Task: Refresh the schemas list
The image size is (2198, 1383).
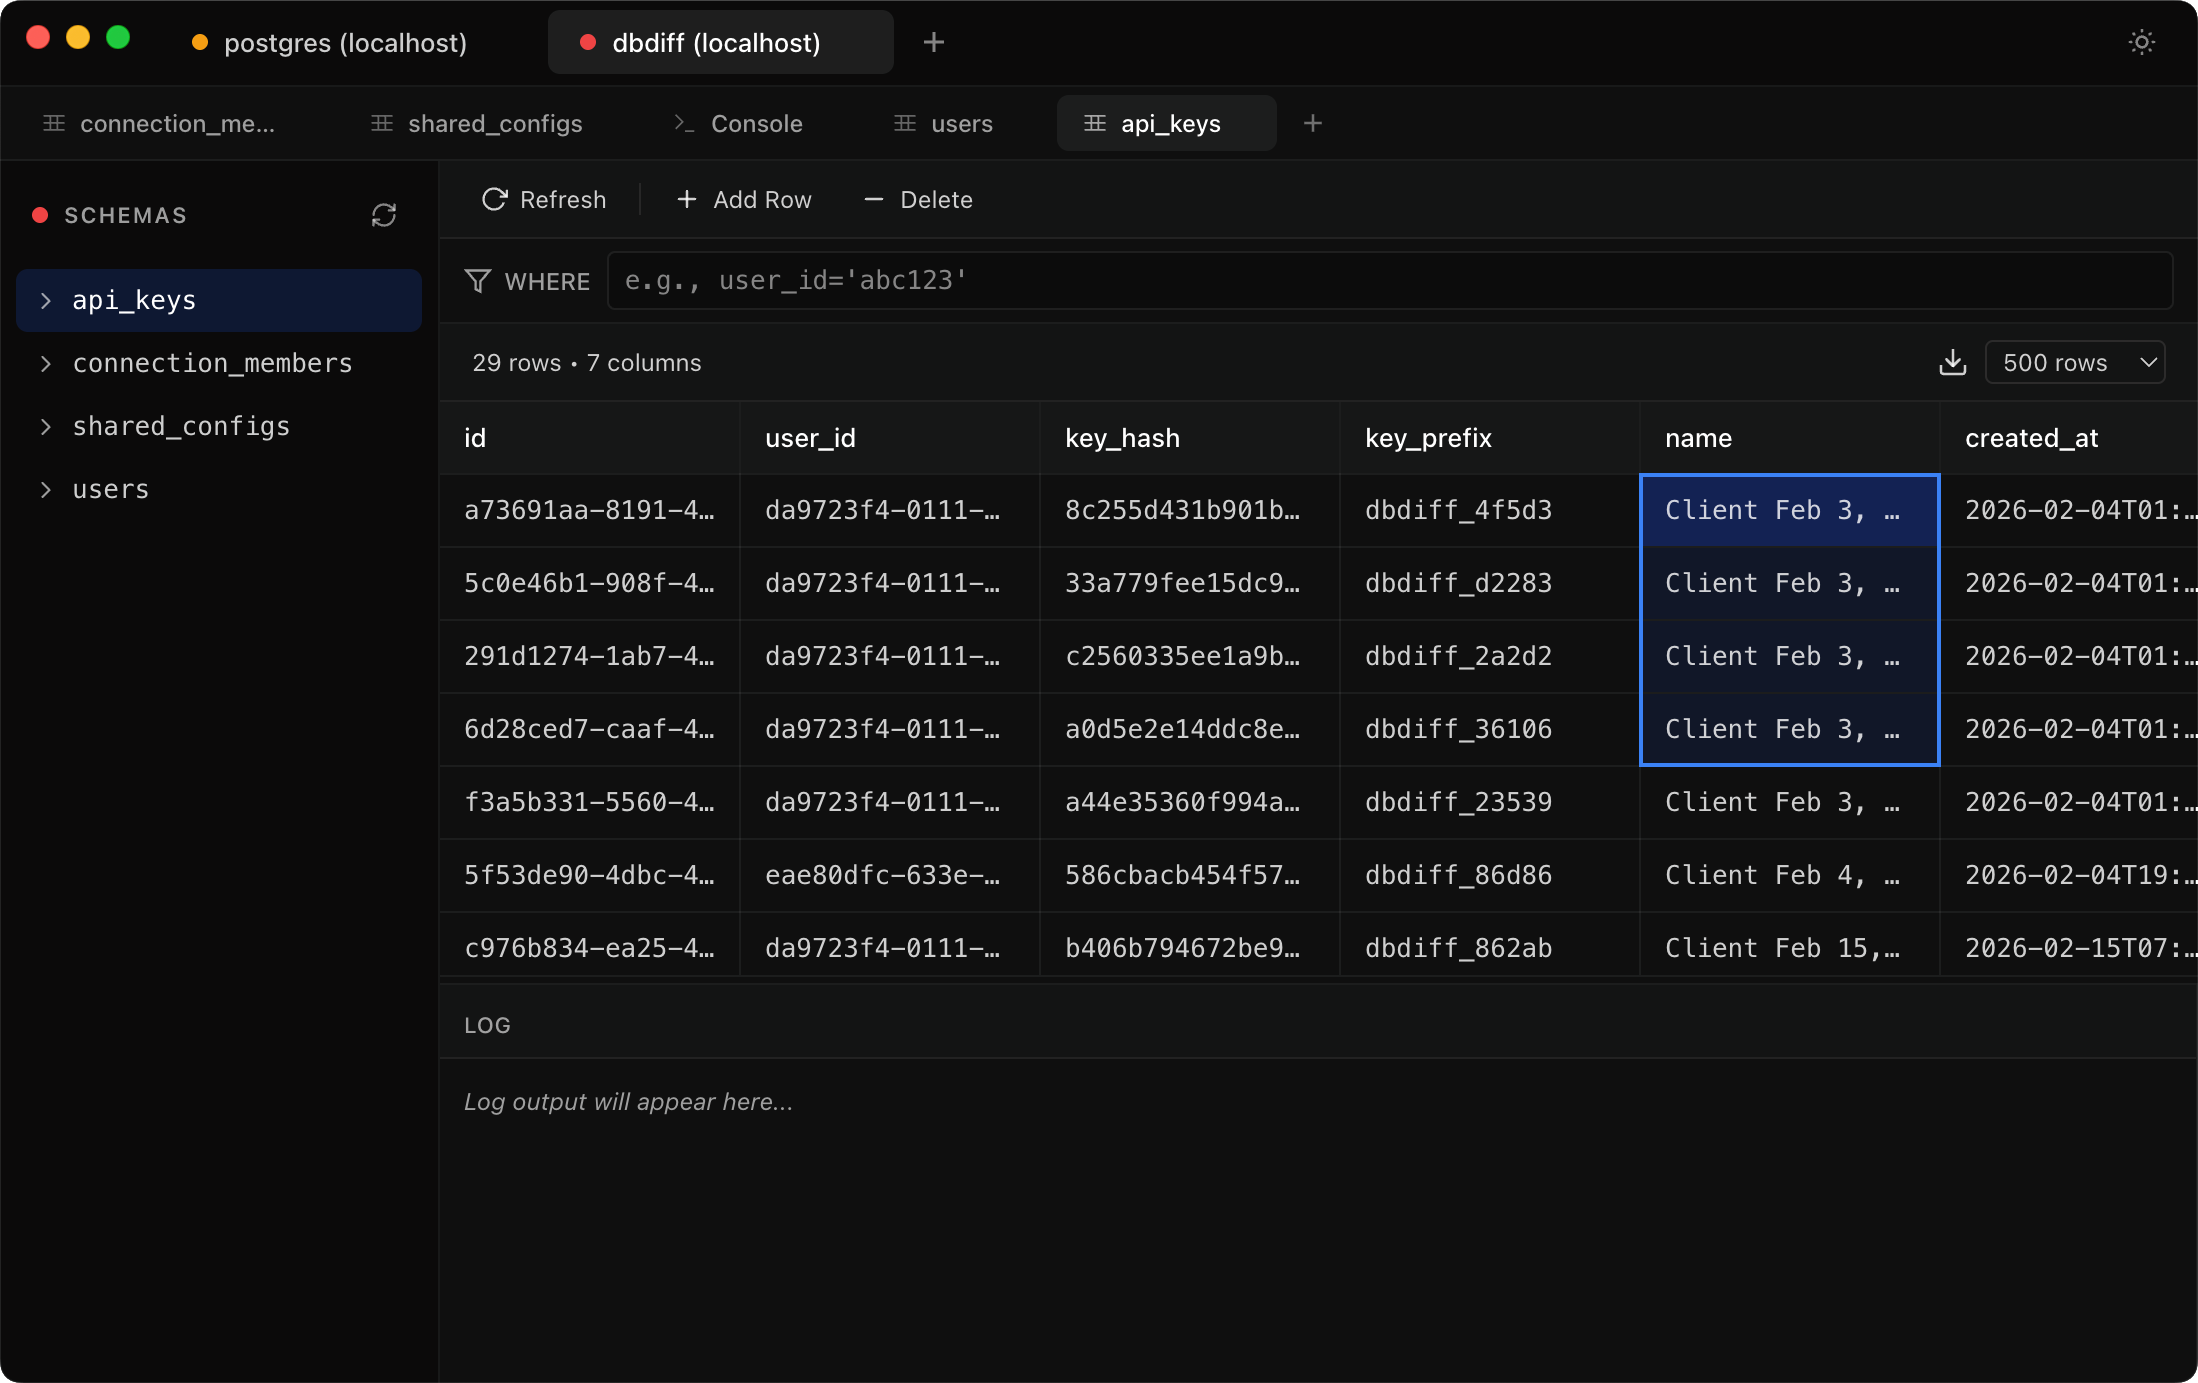Action: [x=385, y=215]
